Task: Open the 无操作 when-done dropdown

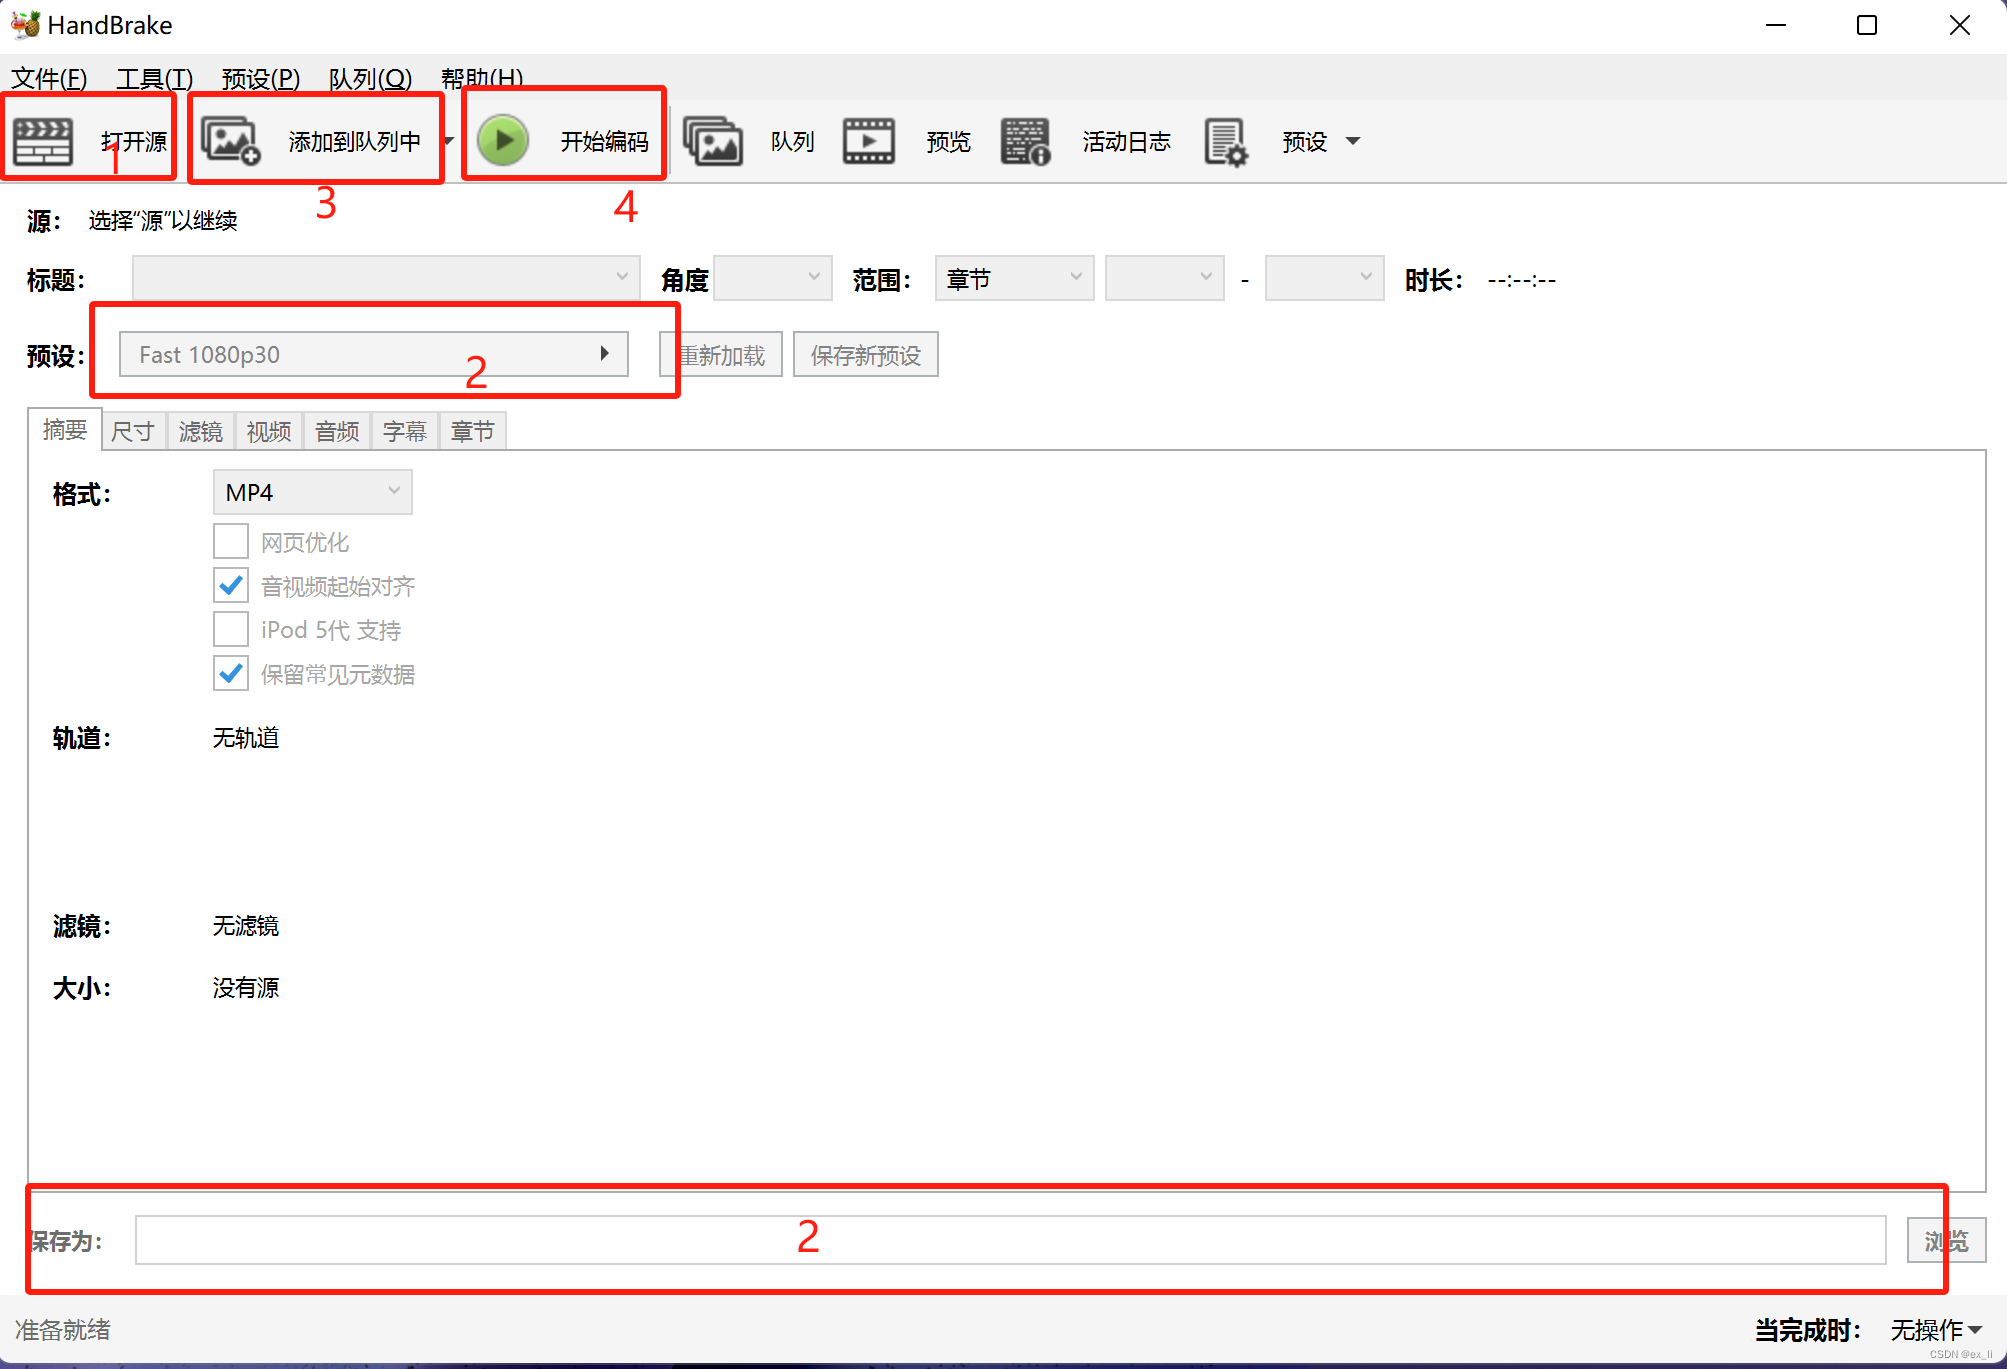Action: point(1935,1329)
